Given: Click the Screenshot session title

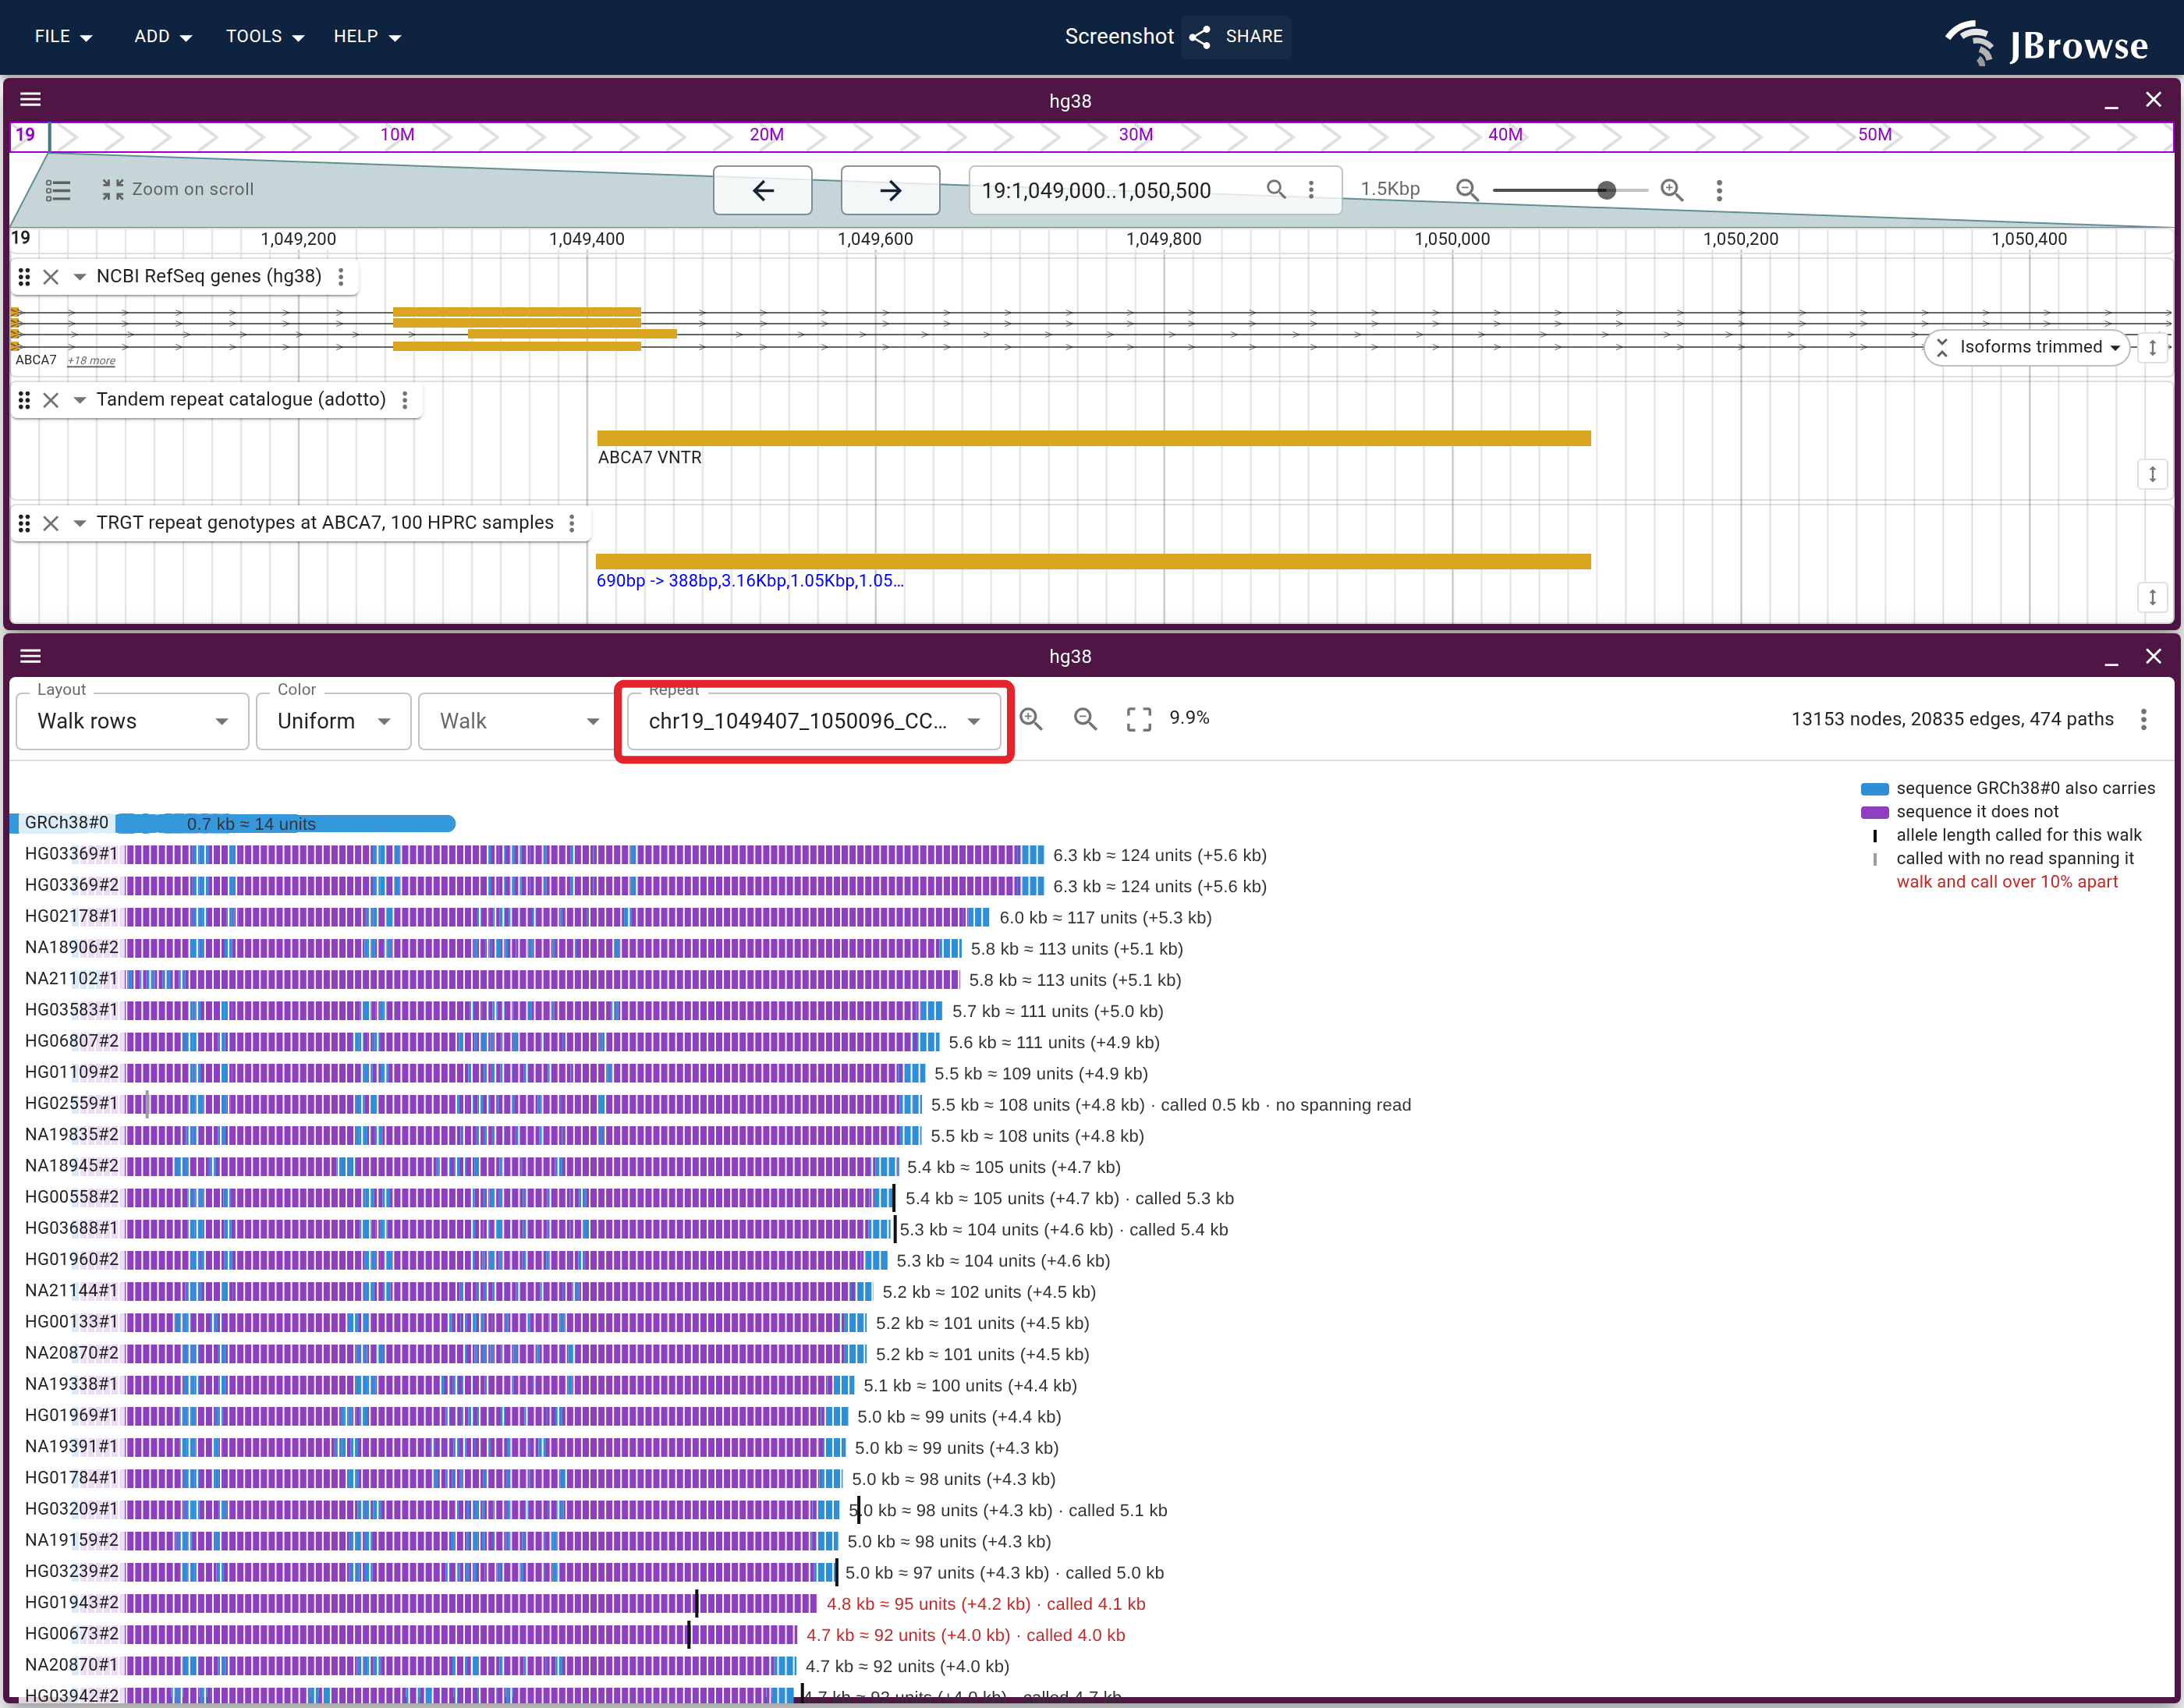Looking at the screenshot, I should (1119, 37).
